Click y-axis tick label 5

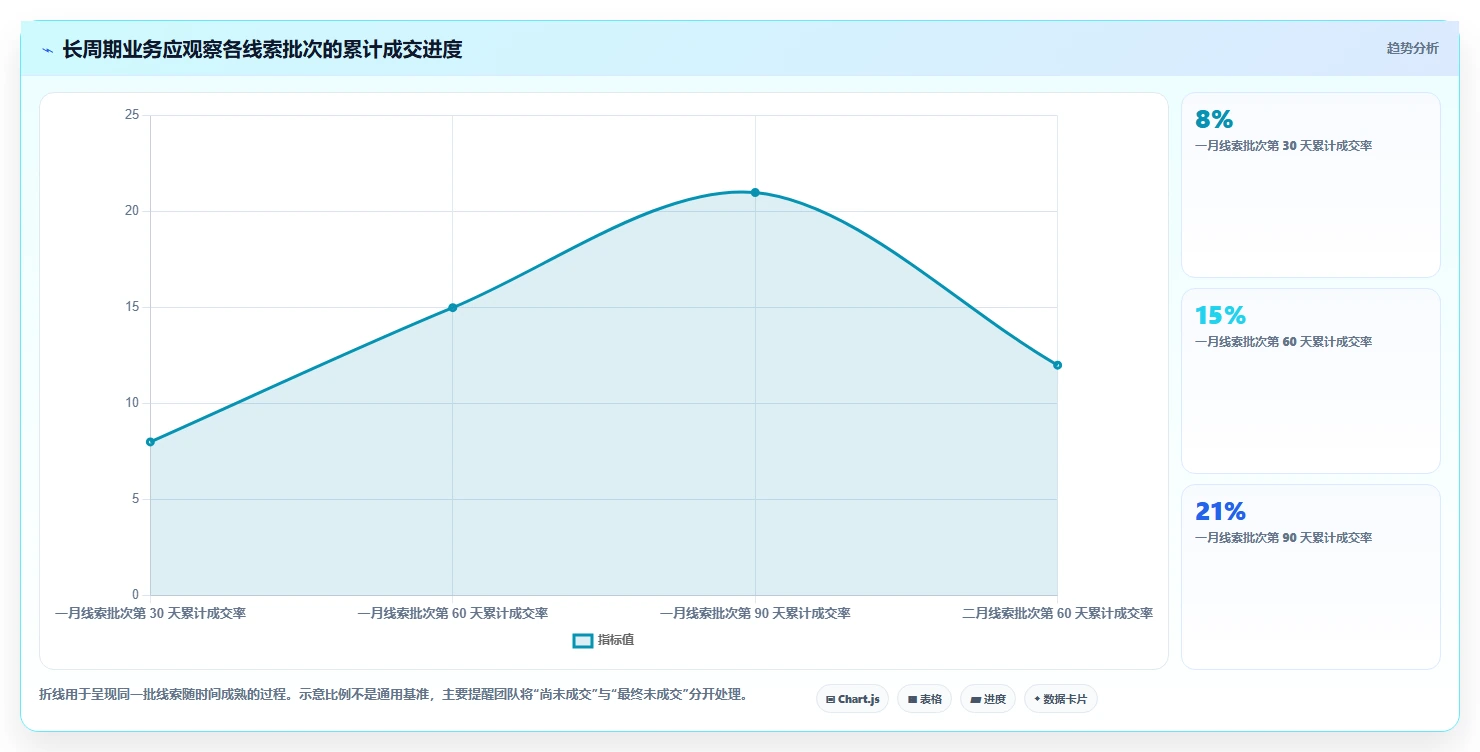(x=135, y=499)
